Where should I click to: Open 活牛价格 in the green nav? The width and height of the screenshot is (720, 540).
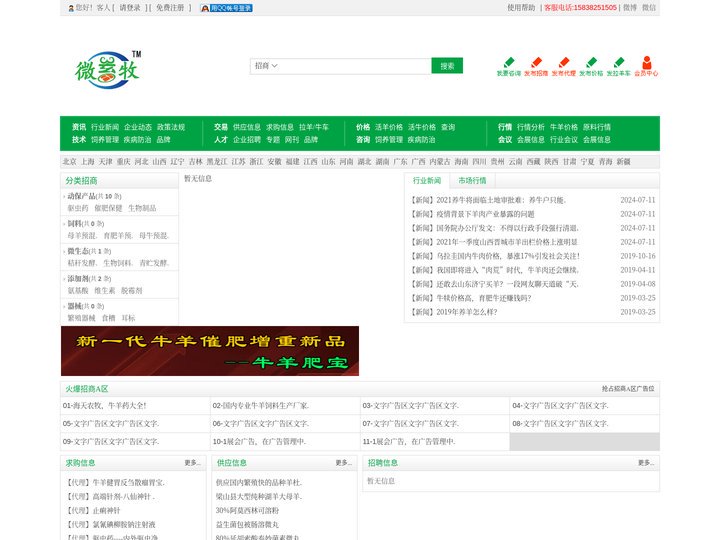(x=422, y=127)
